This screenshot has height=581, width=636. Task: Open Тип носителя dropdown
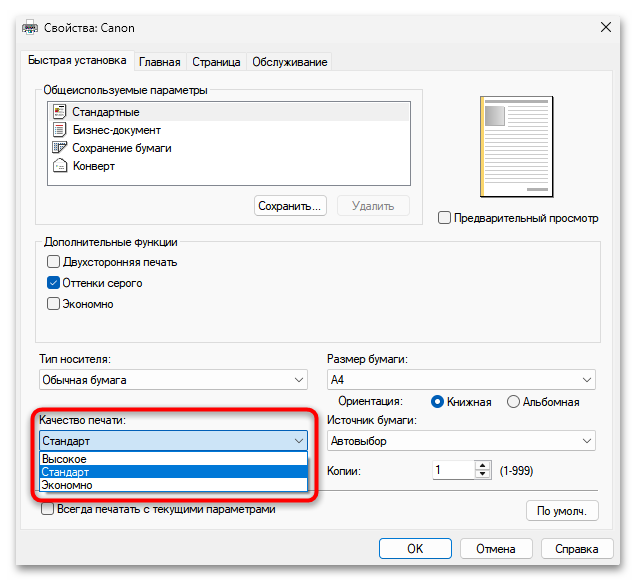(173, 380)
